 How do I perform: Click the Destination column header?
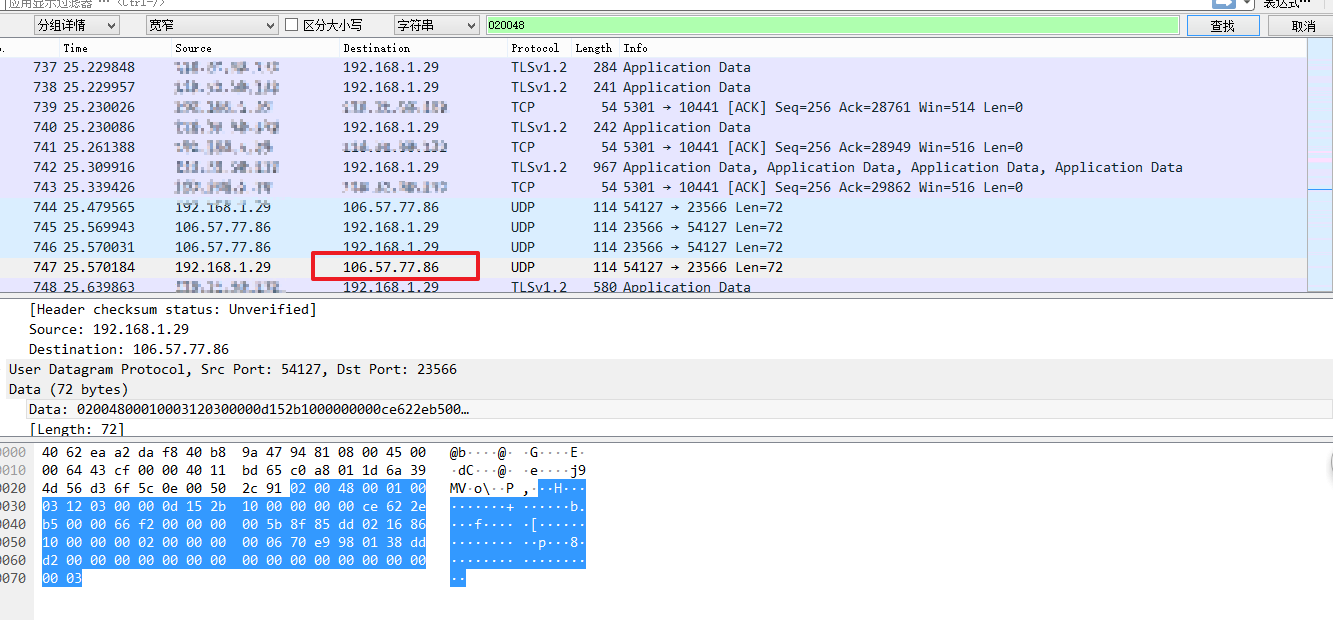tap(376, 48)
